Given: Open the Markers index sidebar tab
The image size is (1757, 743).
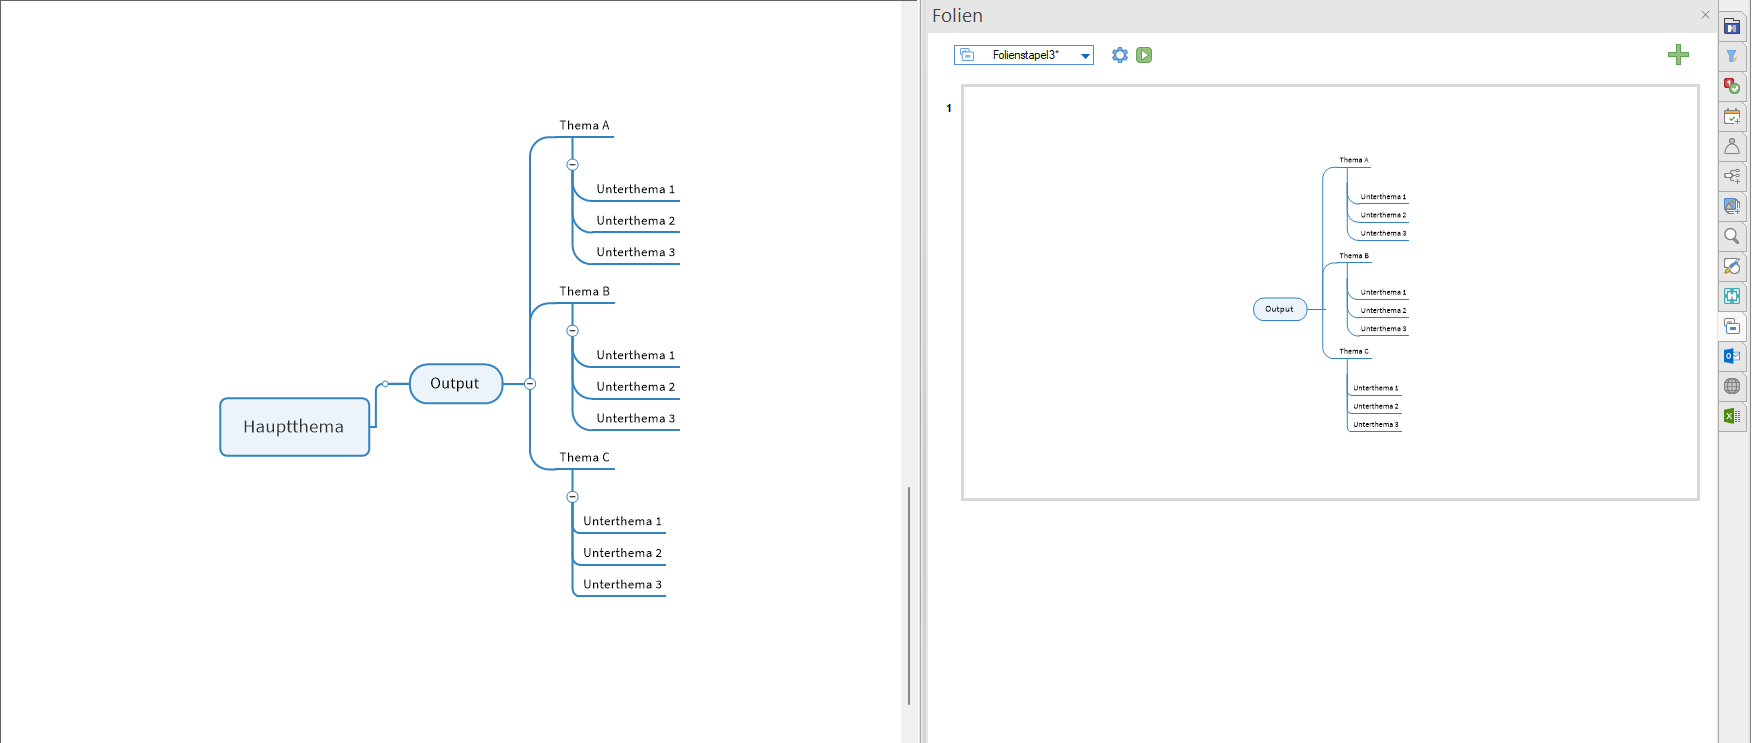Looking at the screenshot, I should [1732, 87].
